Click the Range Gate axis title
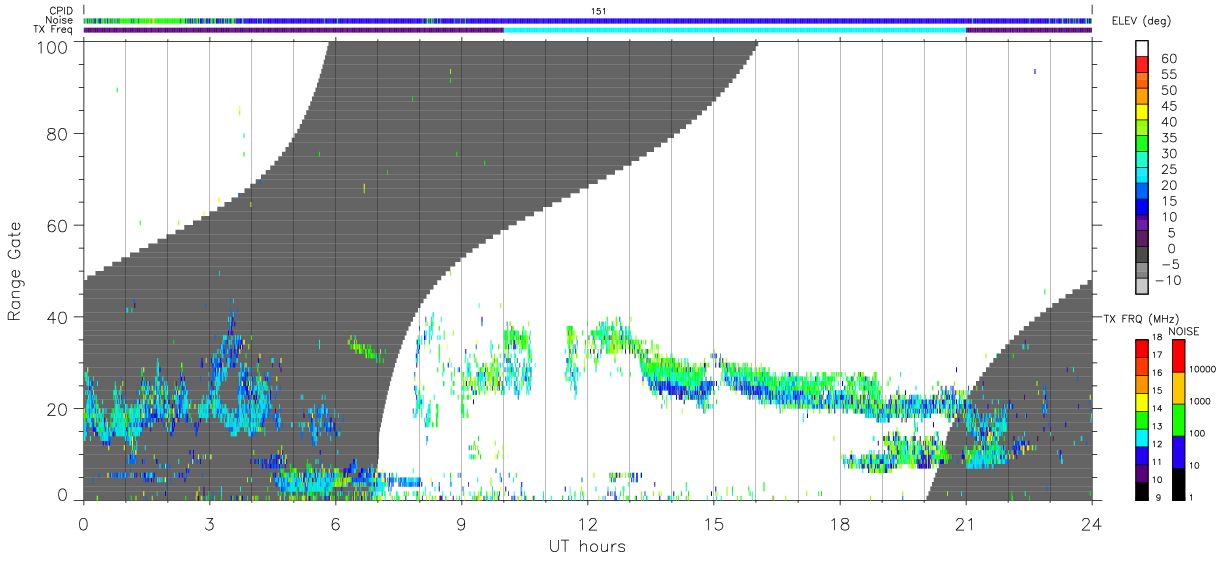Viewport: 1228px width, 567px height. [x=15, y=270]
